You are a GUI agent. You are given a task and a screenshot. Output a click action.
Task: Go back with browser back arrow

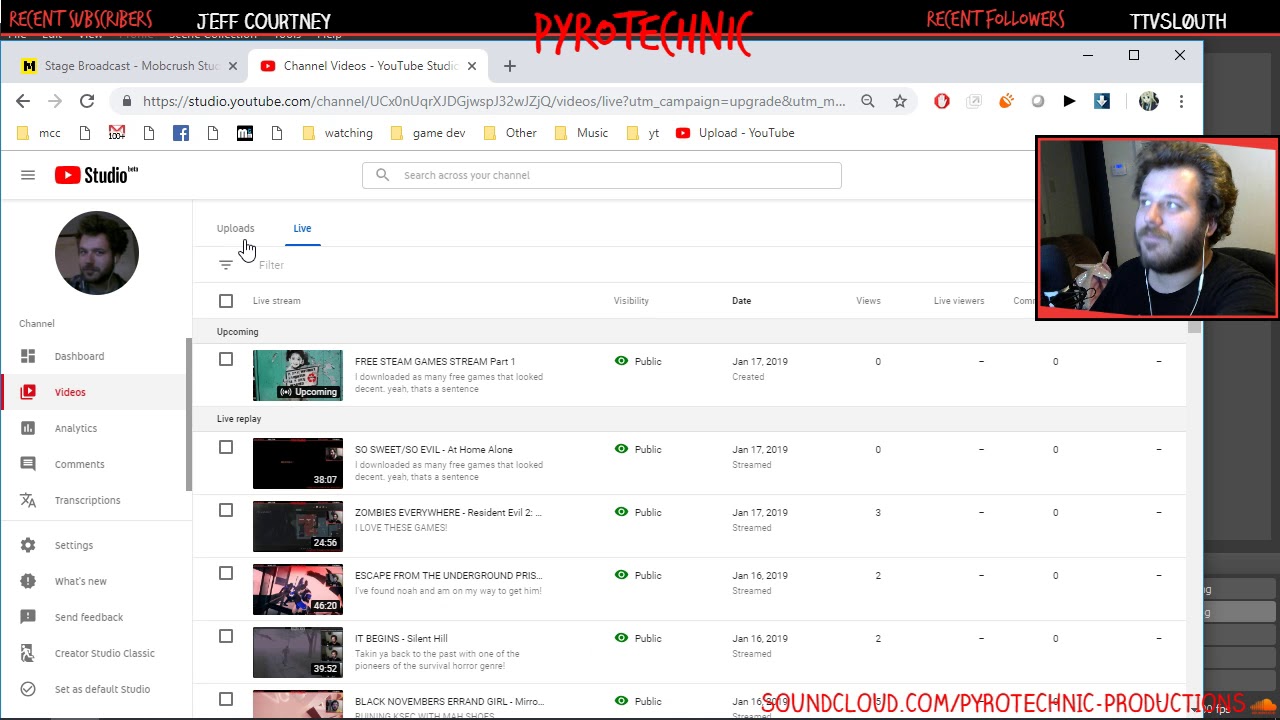23,101
